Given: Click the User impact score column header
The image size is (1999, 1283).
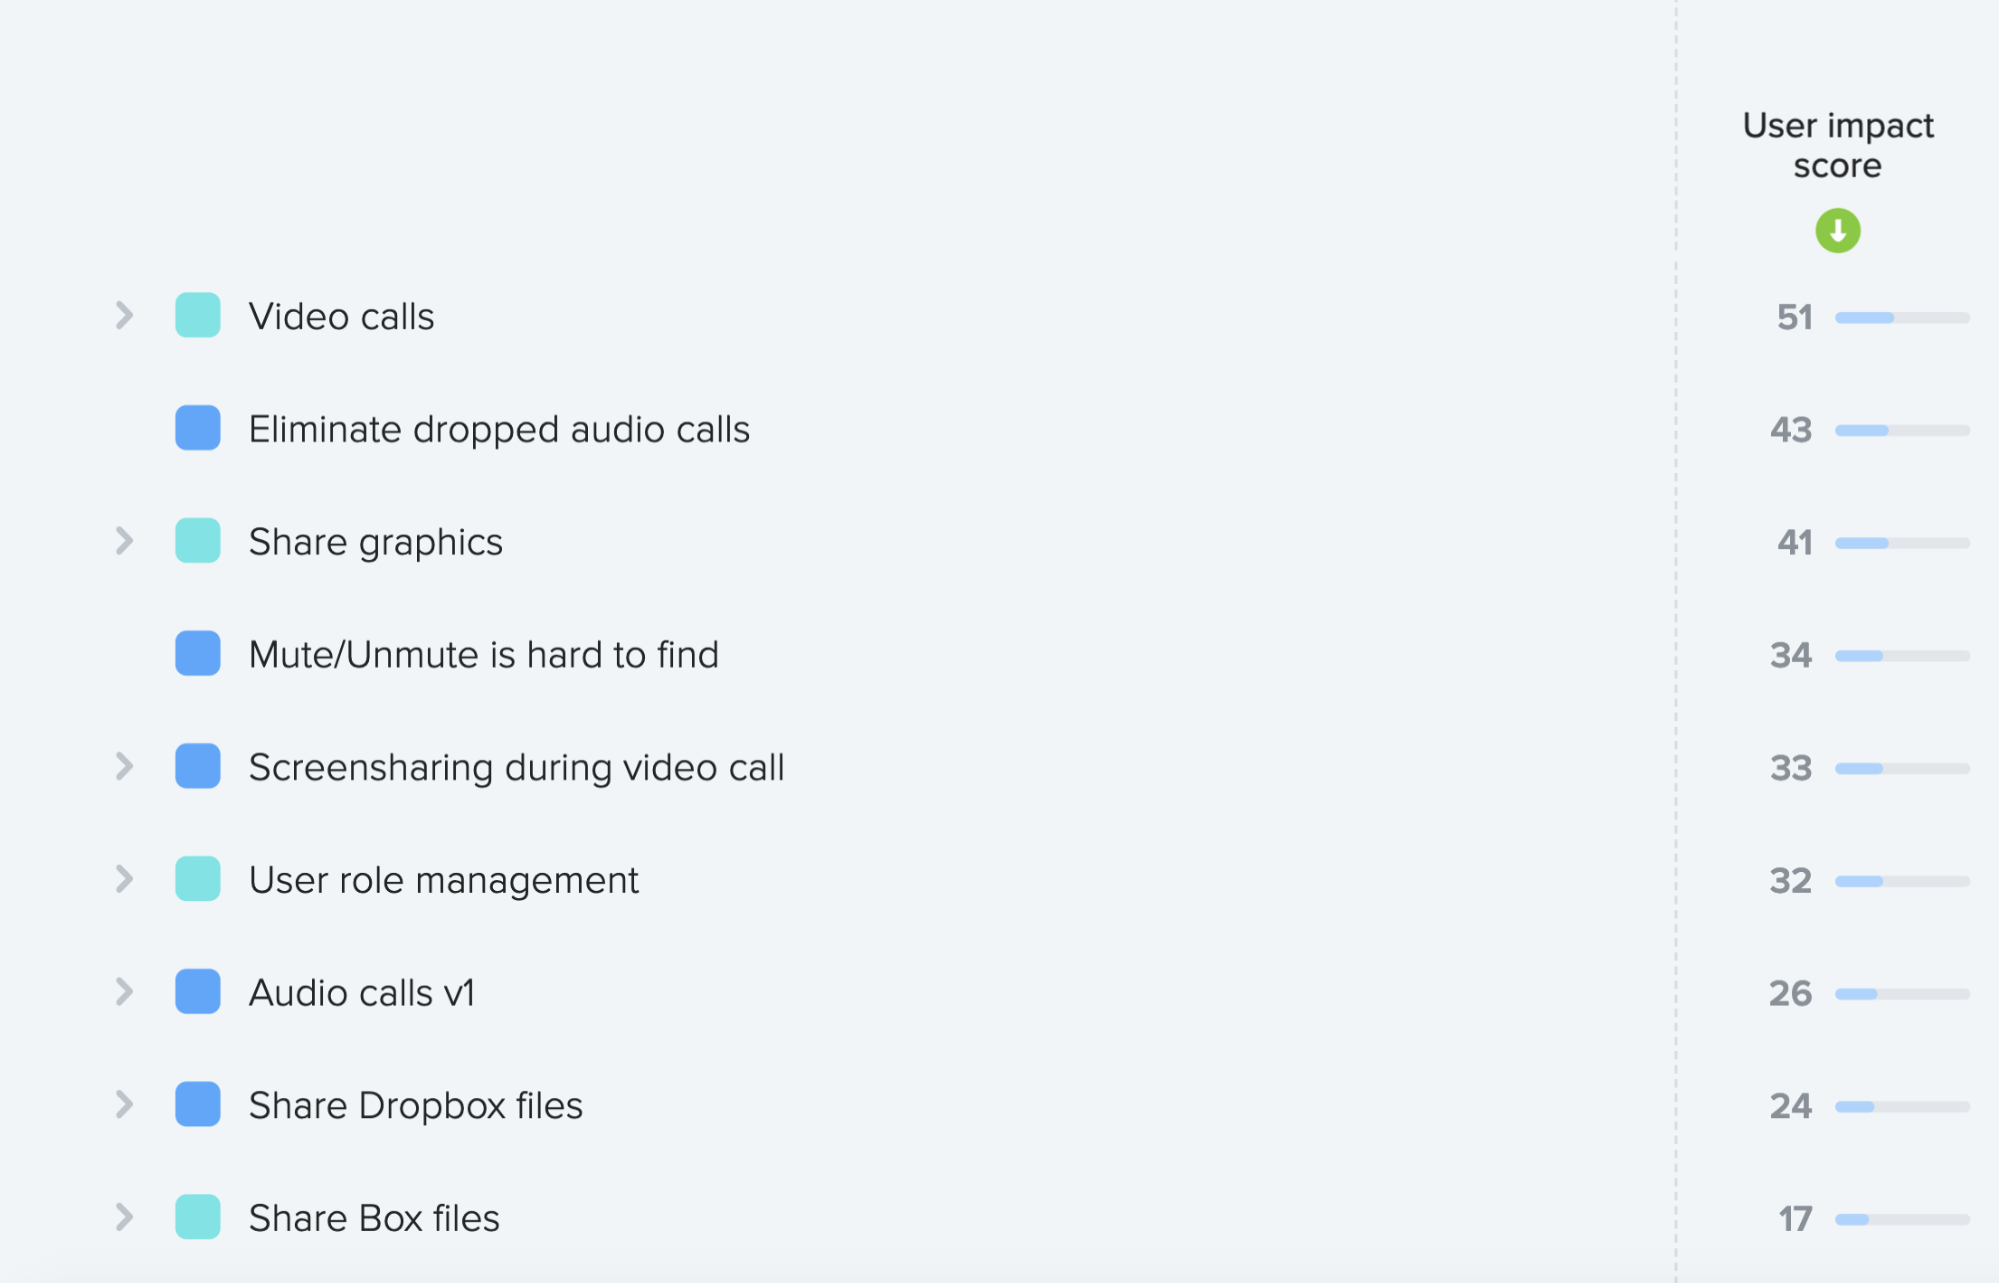Looking at the screenshot, I should click(x=1838, y=145).
